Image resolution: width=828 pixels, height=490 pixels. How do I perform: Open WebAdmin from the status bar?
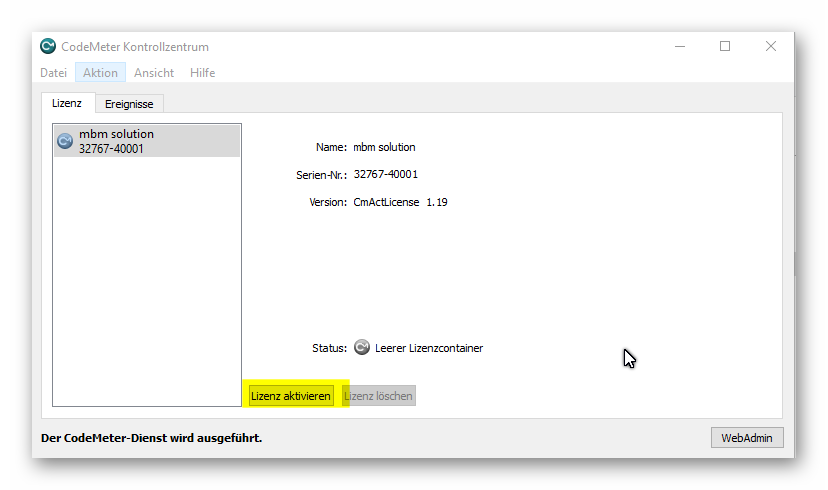[x=747, y=438]
